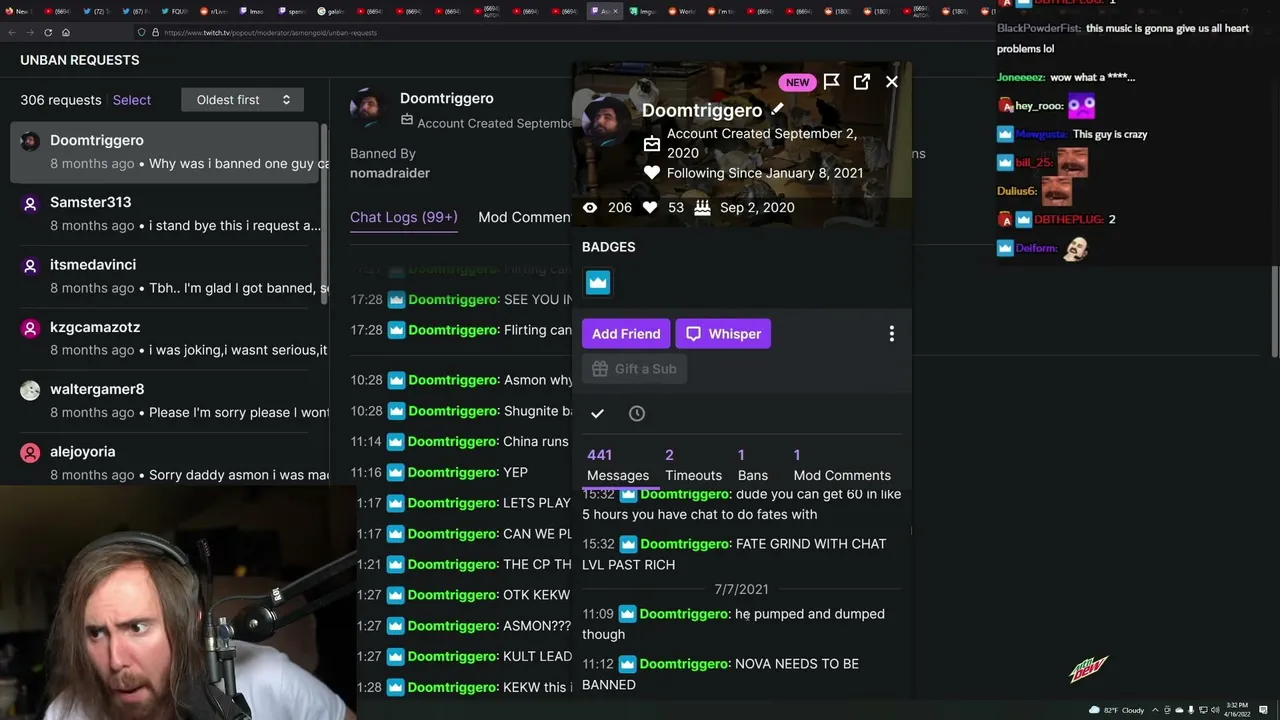Edit Doomtriggero nickname with pencil icon
Viewport: 1280px width, 720px height.
(x=778, y=109)
